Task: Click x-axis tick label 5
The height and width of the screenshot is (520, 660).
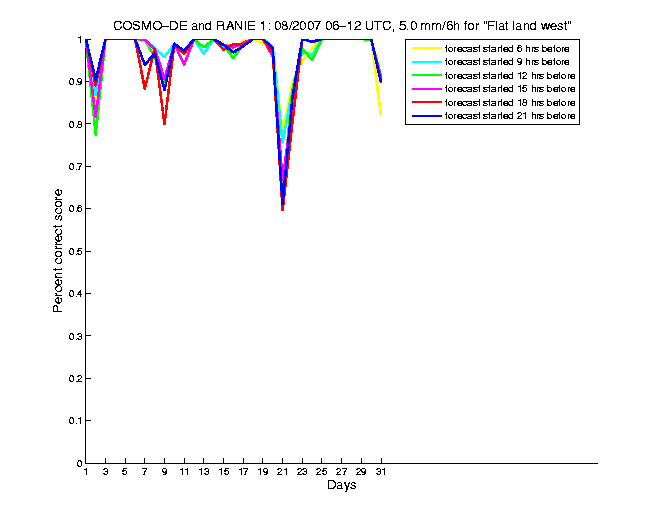Action: [x=125, y=472]
